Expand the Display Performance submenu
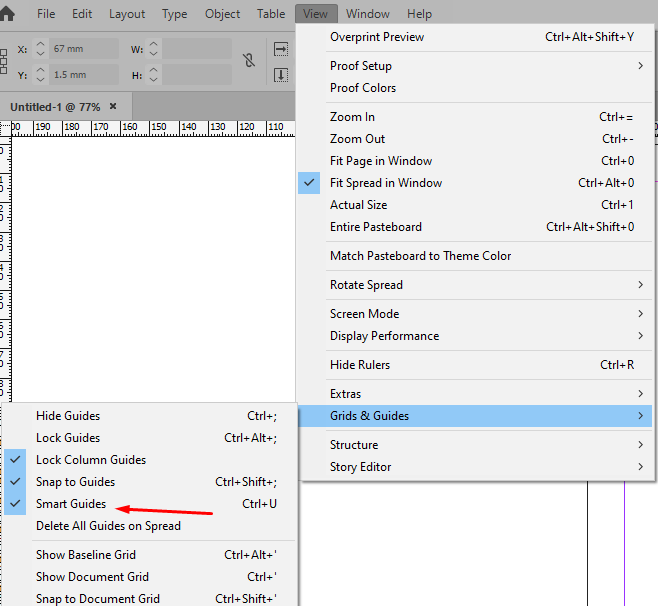The width and height of the screenshot is (658, 606). pyautogui.click(x=475, y=336)
